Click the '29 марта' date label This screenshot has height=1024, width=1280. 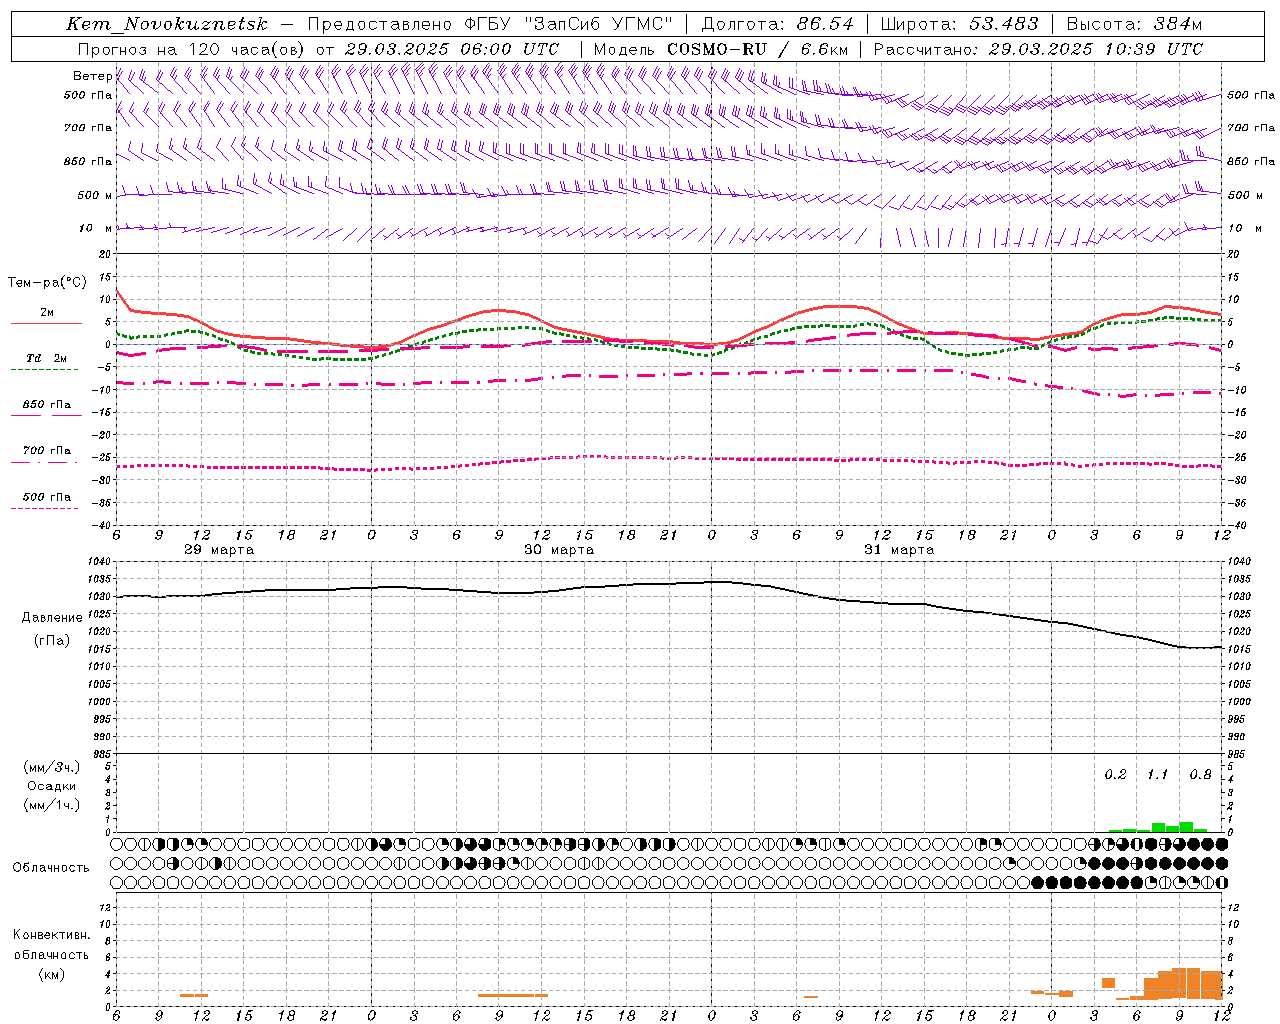click(219, 550)
